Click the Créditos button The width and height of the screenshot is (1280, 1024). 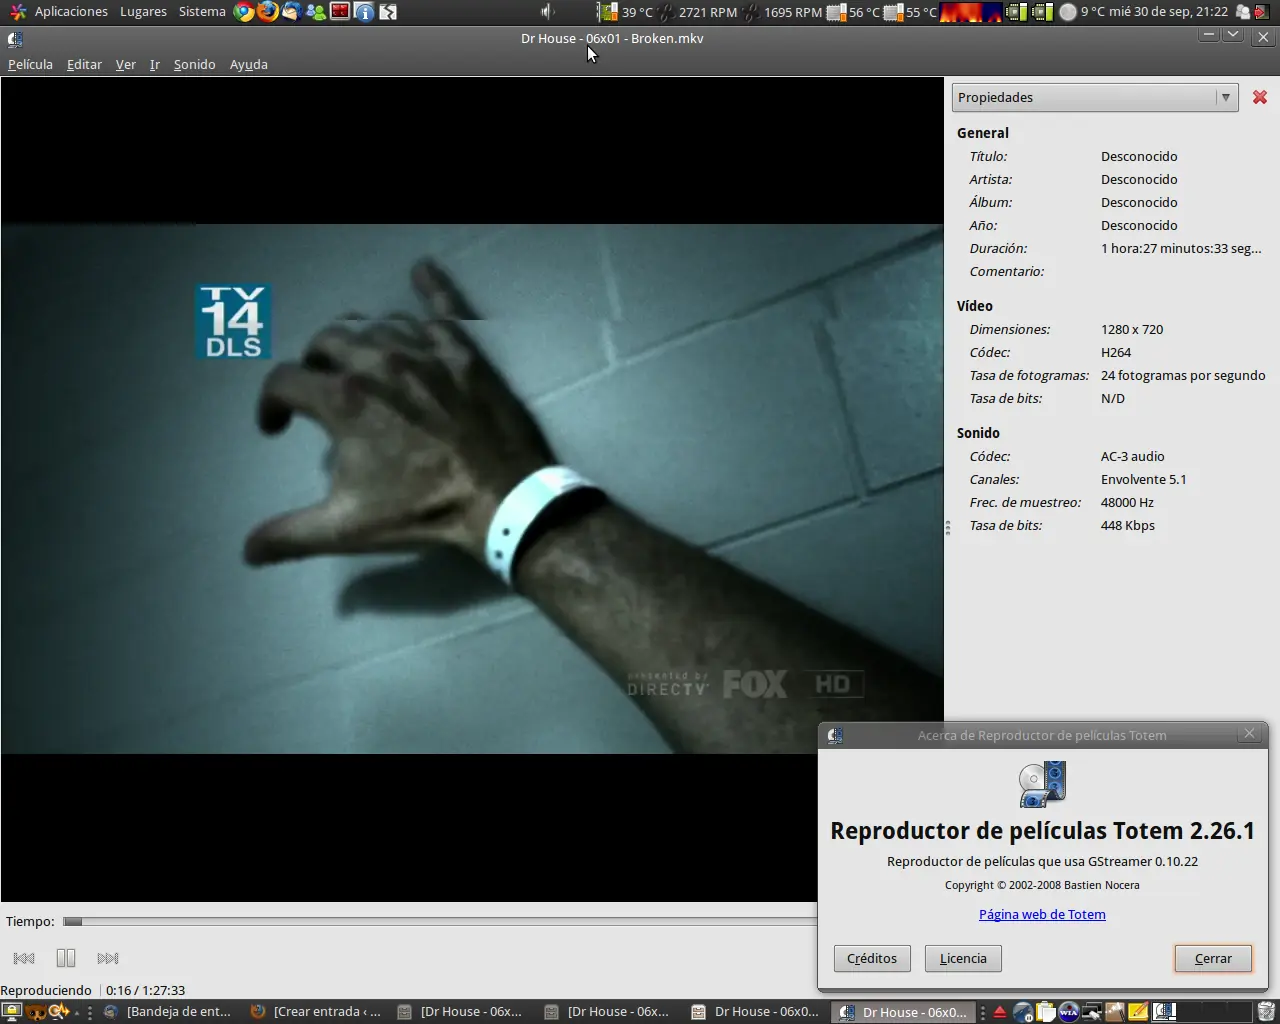click(x=872, y=958)
